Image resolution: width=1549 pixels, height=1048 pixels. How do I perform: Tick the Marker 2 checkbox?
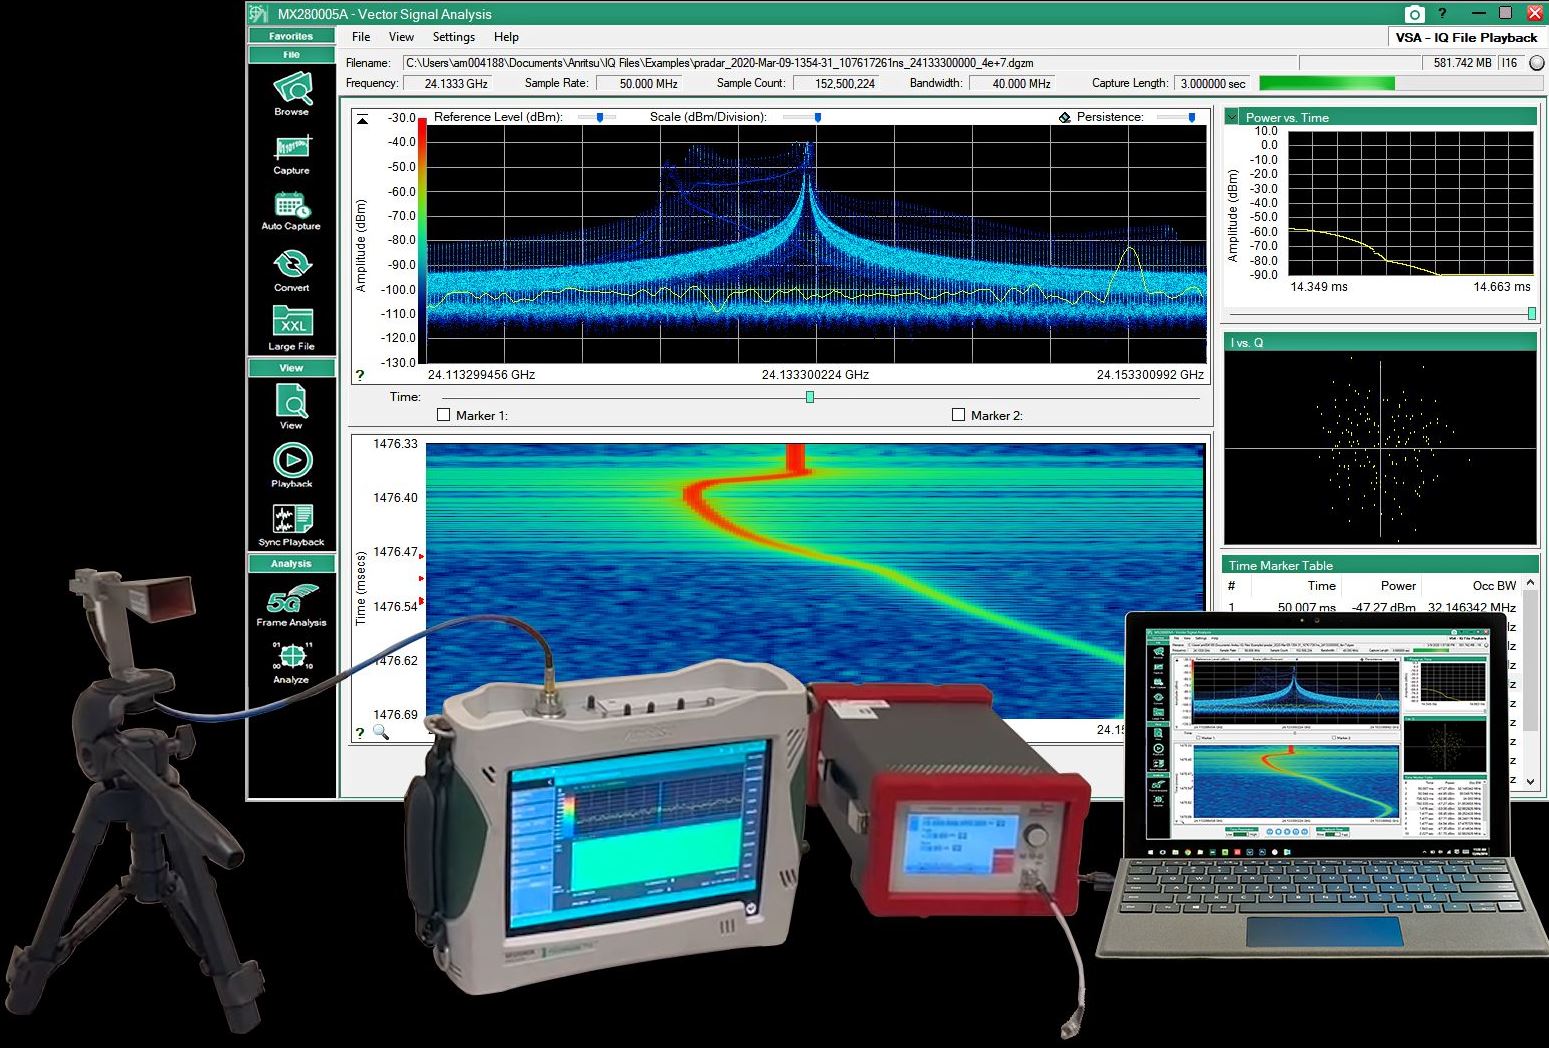[958, 415]
